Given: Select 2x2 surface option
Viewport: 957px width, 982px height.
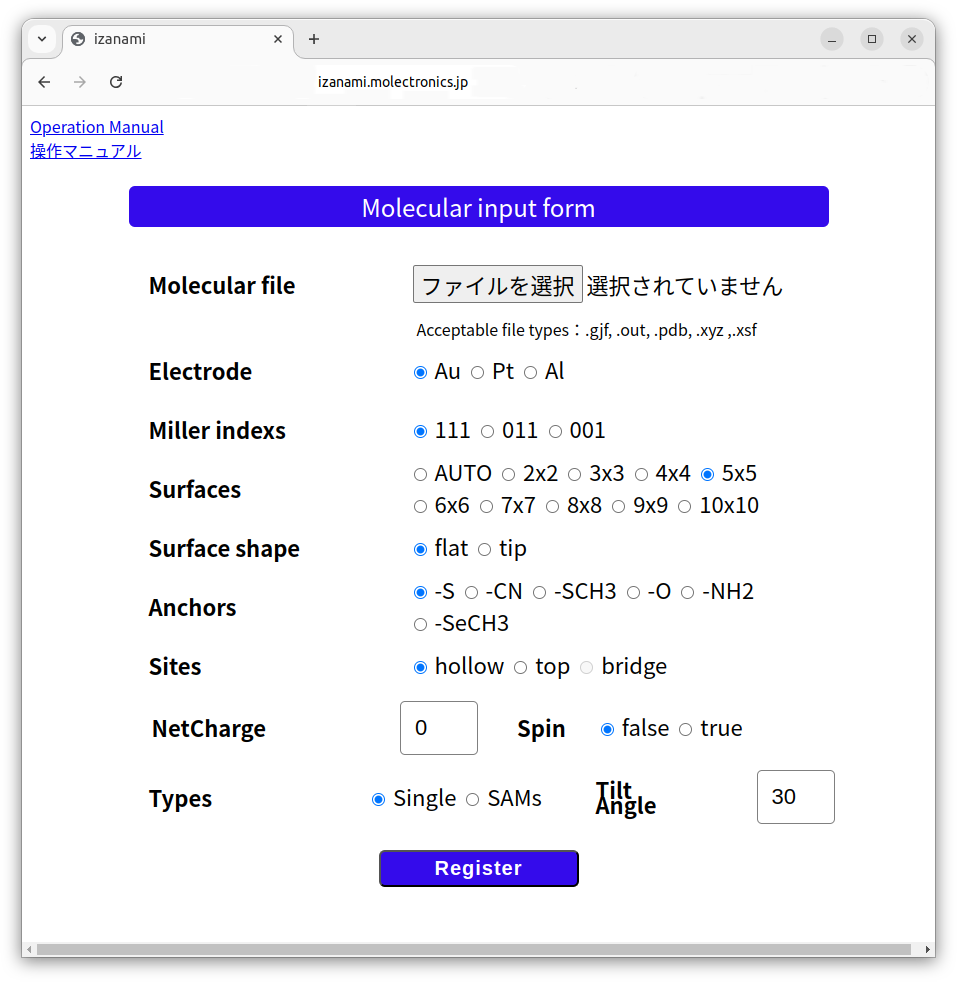Looking at the screenshot, I should coord(509,475).
